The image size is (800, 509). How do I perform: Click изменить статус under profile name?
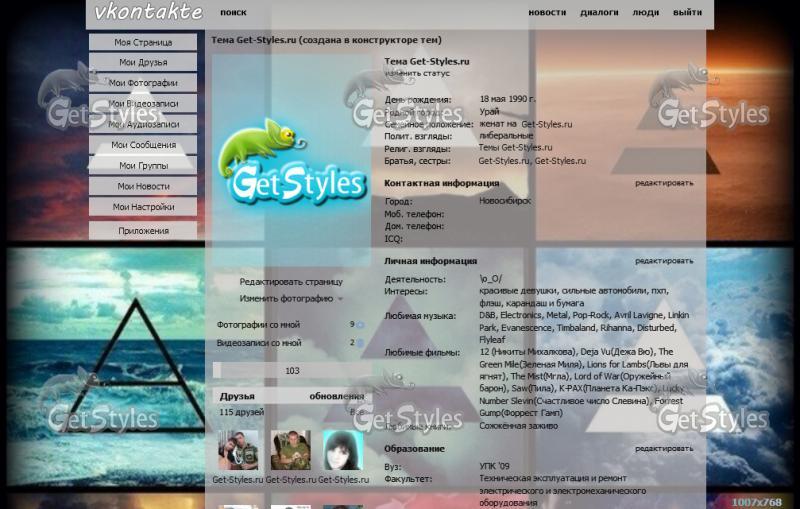click(418, 74)
